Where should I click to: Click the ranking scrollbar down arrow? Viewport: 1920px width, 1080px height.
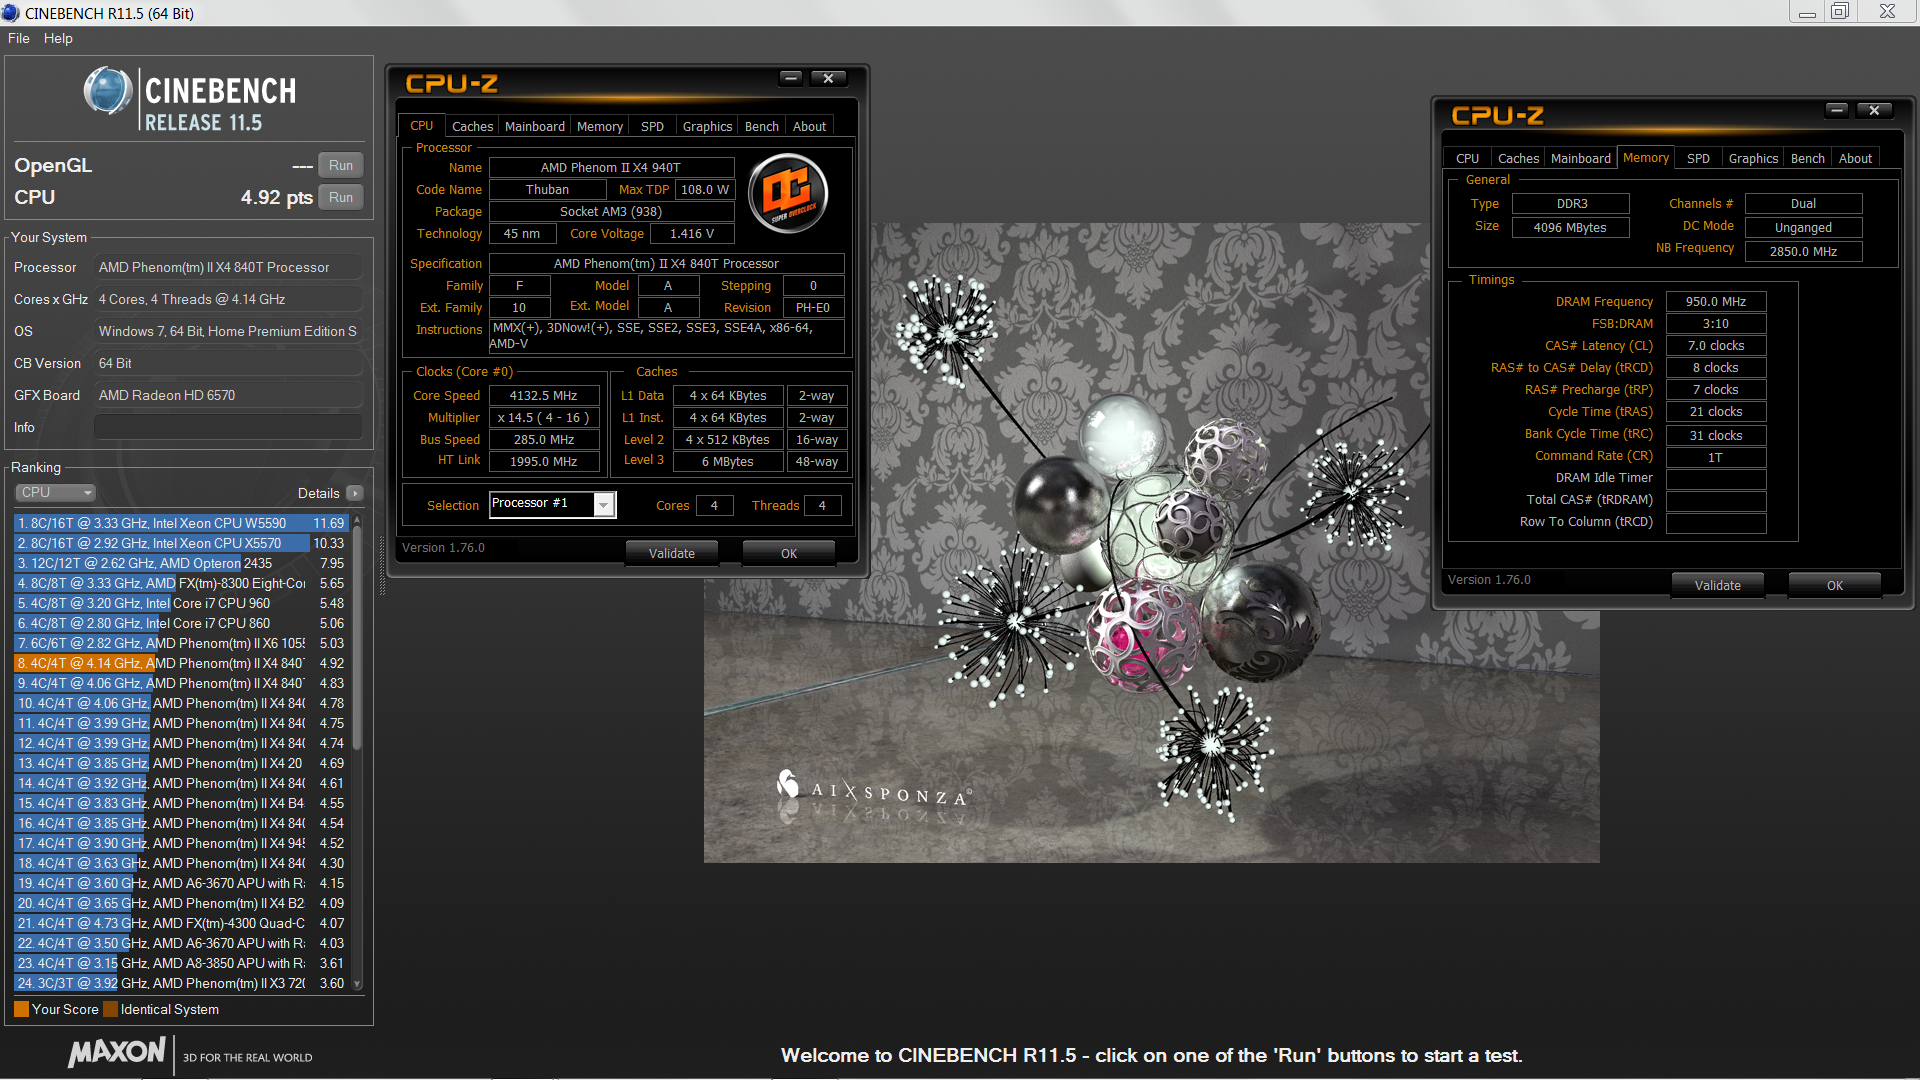coord(357,985)
